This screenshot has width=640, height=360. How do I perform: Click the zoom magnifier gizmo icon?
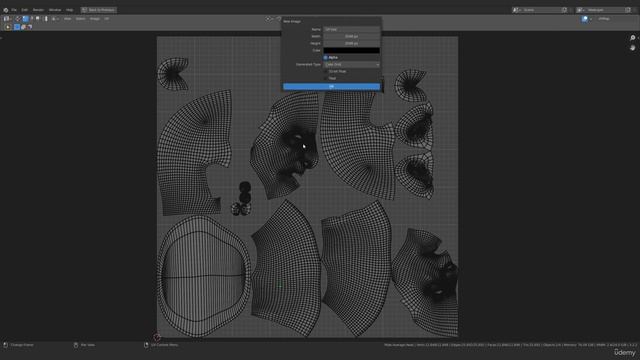pyautogui.click(x=633, y=38)
